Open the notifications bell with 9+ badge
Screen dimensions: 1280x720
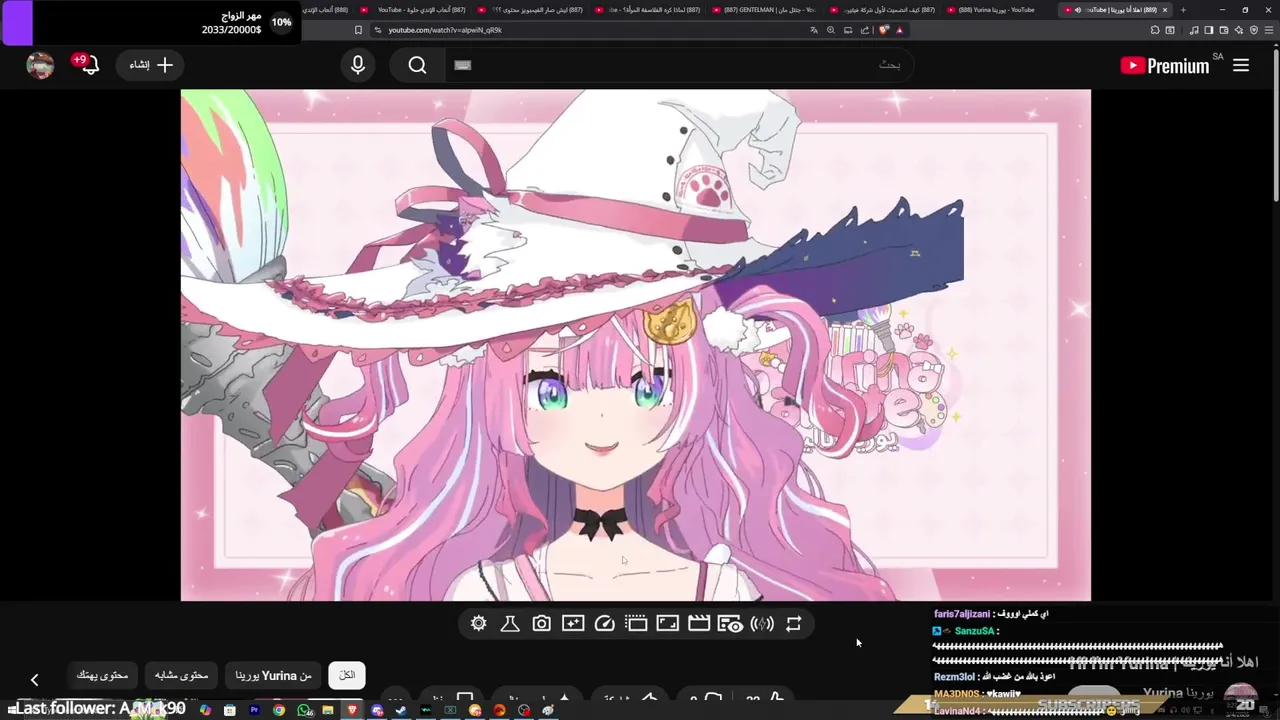point(88,65)
